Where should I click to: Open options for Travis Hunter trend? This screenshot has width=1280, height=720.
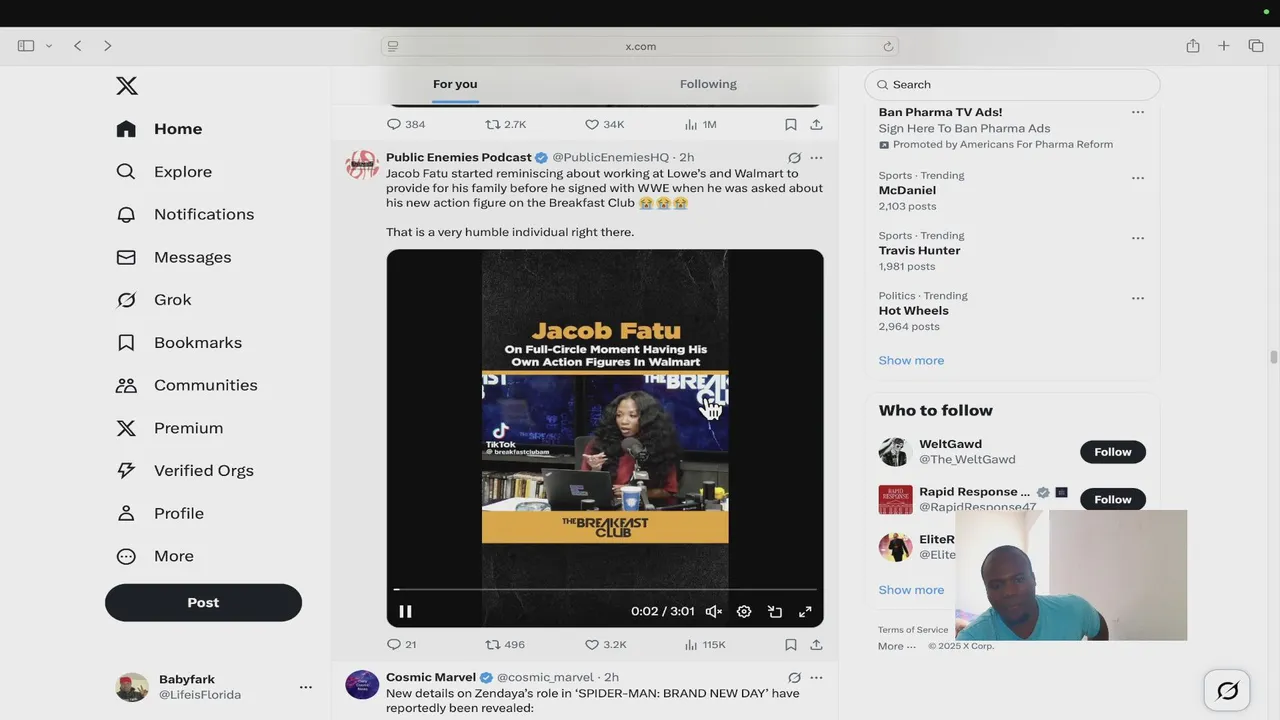coord(1137,238)
